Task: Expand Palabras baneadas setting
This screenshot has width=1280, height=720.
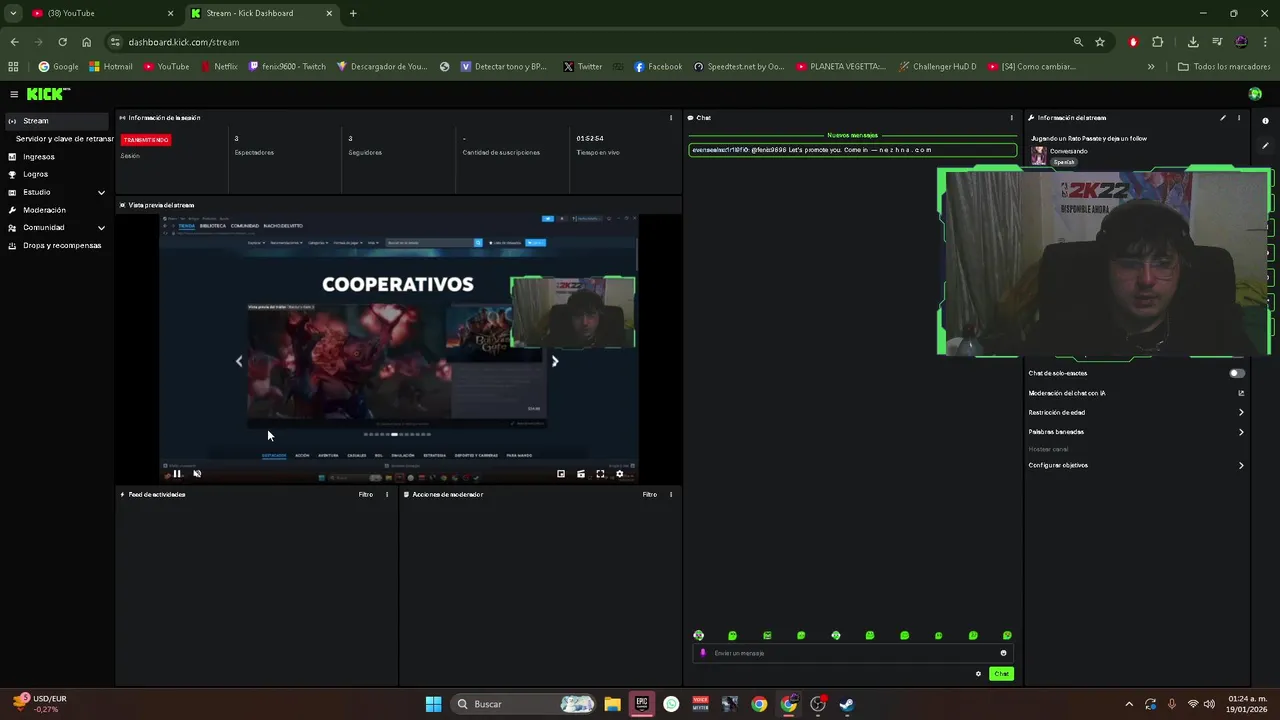Action: pyautogui.click(x=1241, y=432)
